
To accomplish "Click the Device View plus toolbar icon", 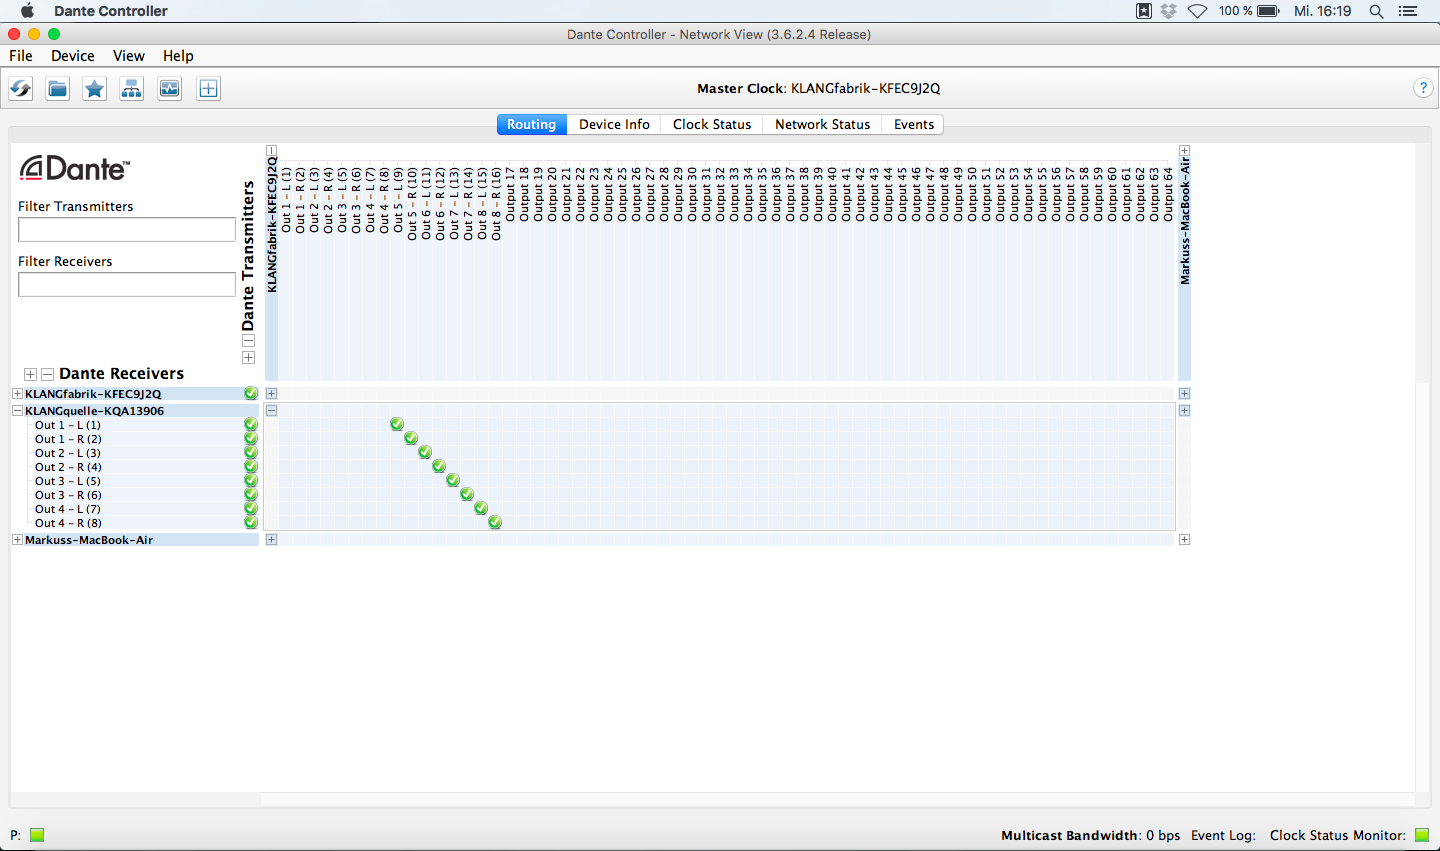I will (208, 89).
